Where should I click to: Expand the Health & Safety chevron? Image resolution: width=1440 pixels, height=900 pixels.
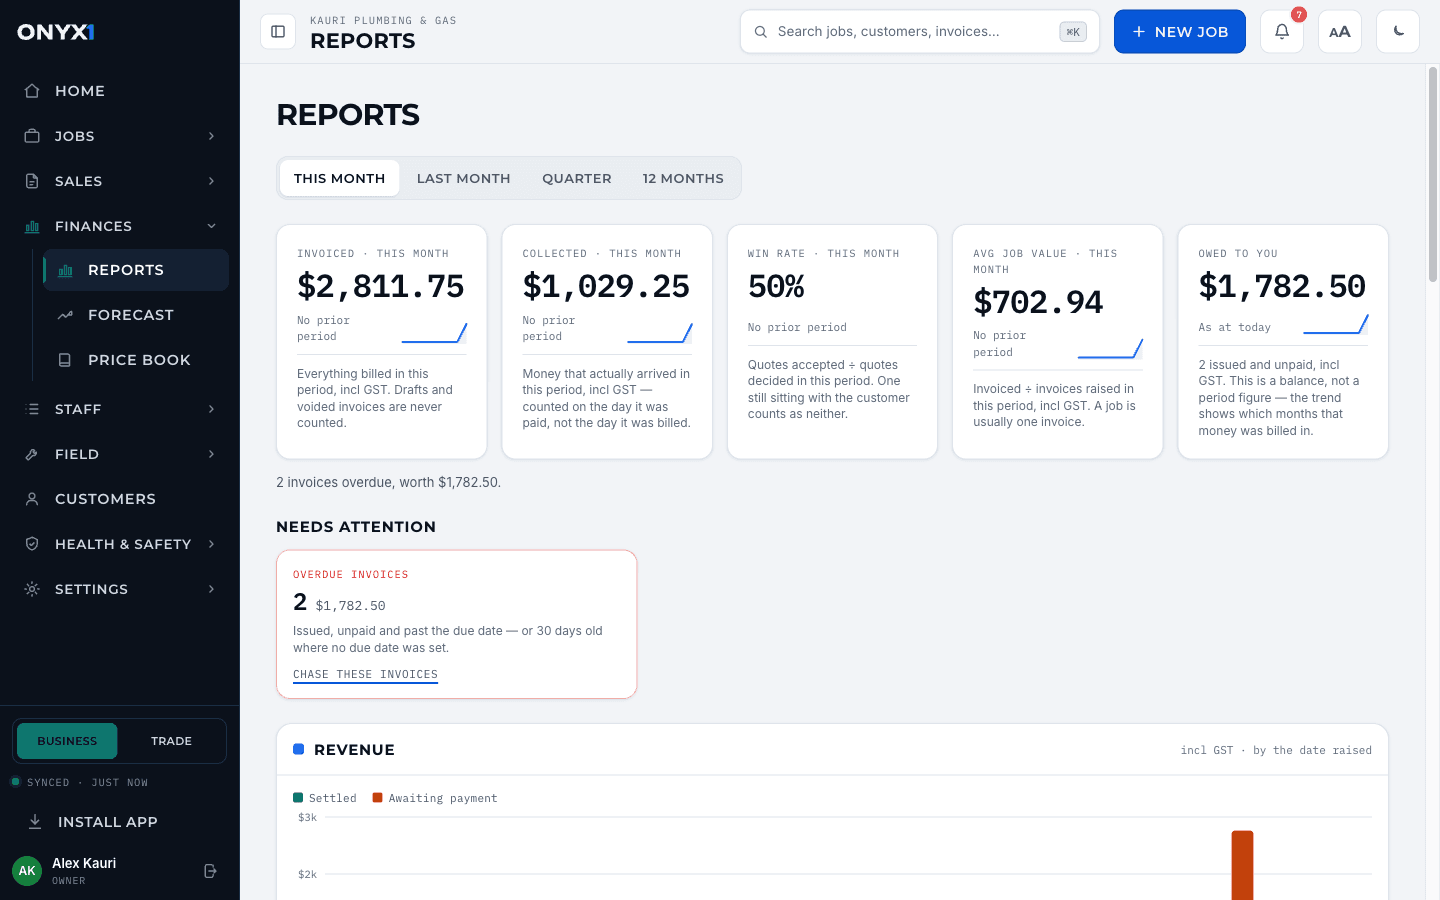(211, 544)
